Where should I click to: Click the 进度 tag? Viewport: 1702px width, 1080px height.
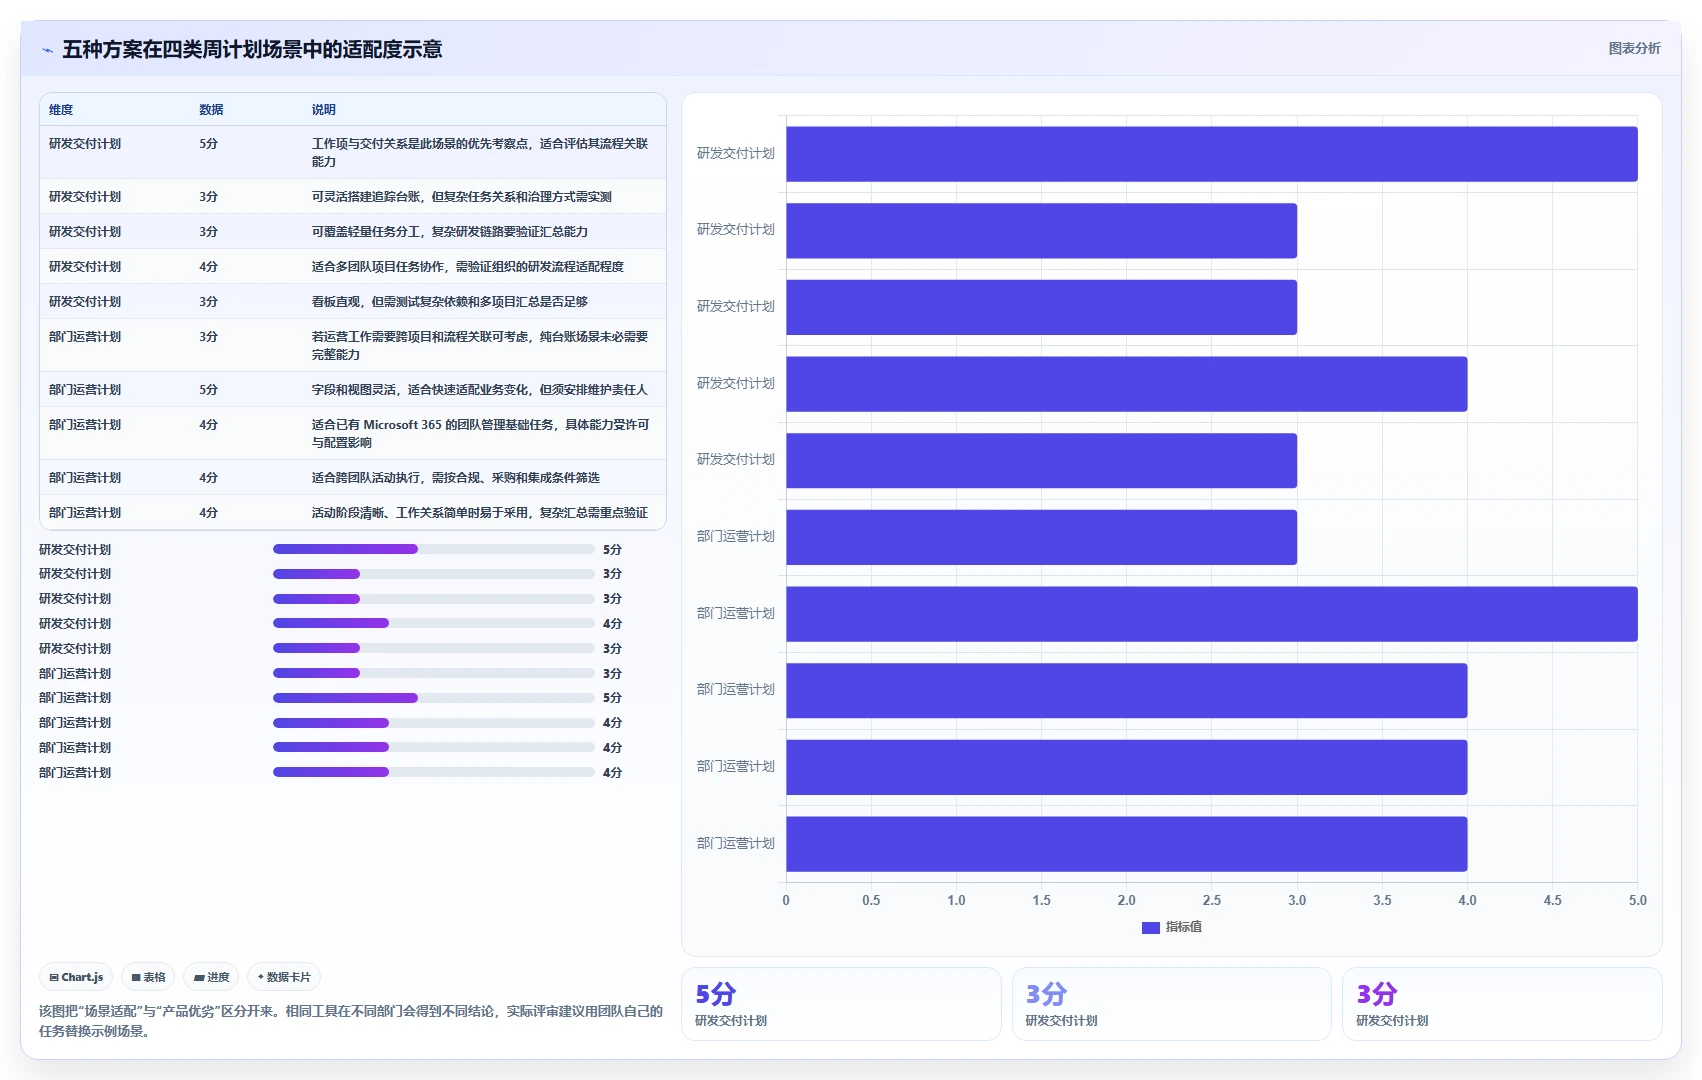click(211, 977)
